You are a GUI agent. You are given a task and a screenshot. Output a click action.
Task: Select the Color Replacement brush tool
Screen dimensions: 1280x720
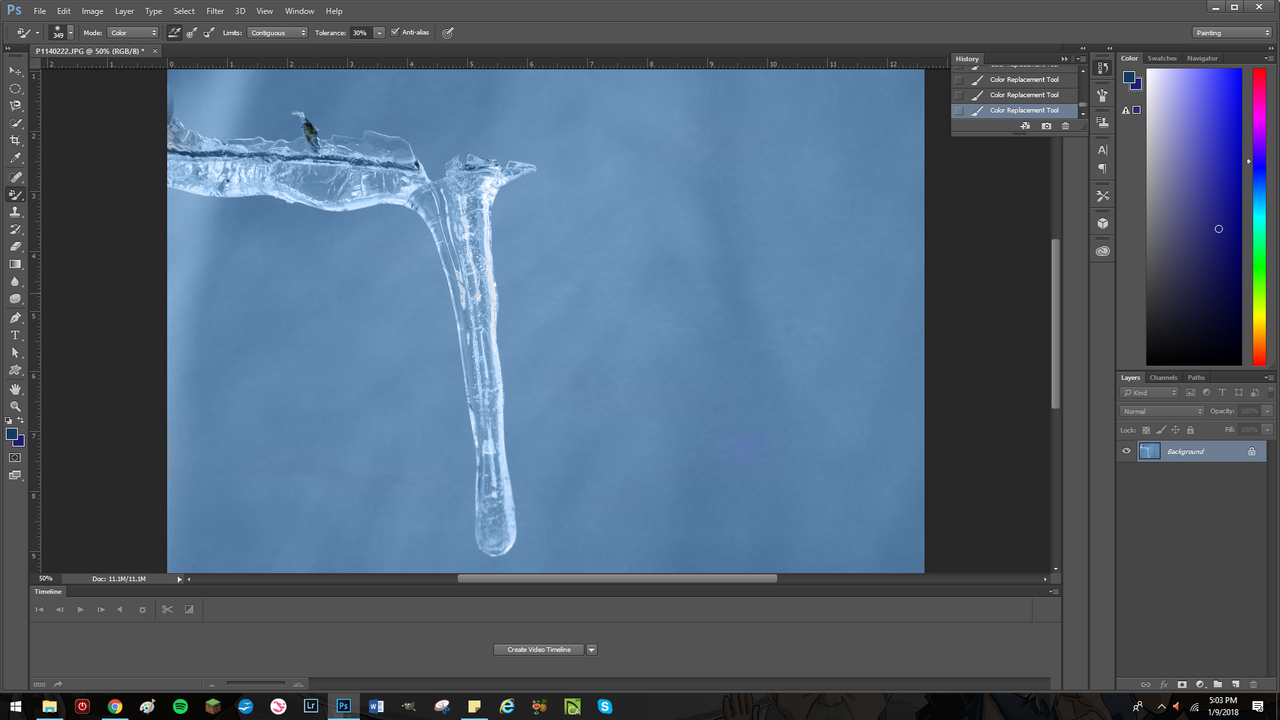click(x=15, y=195)
